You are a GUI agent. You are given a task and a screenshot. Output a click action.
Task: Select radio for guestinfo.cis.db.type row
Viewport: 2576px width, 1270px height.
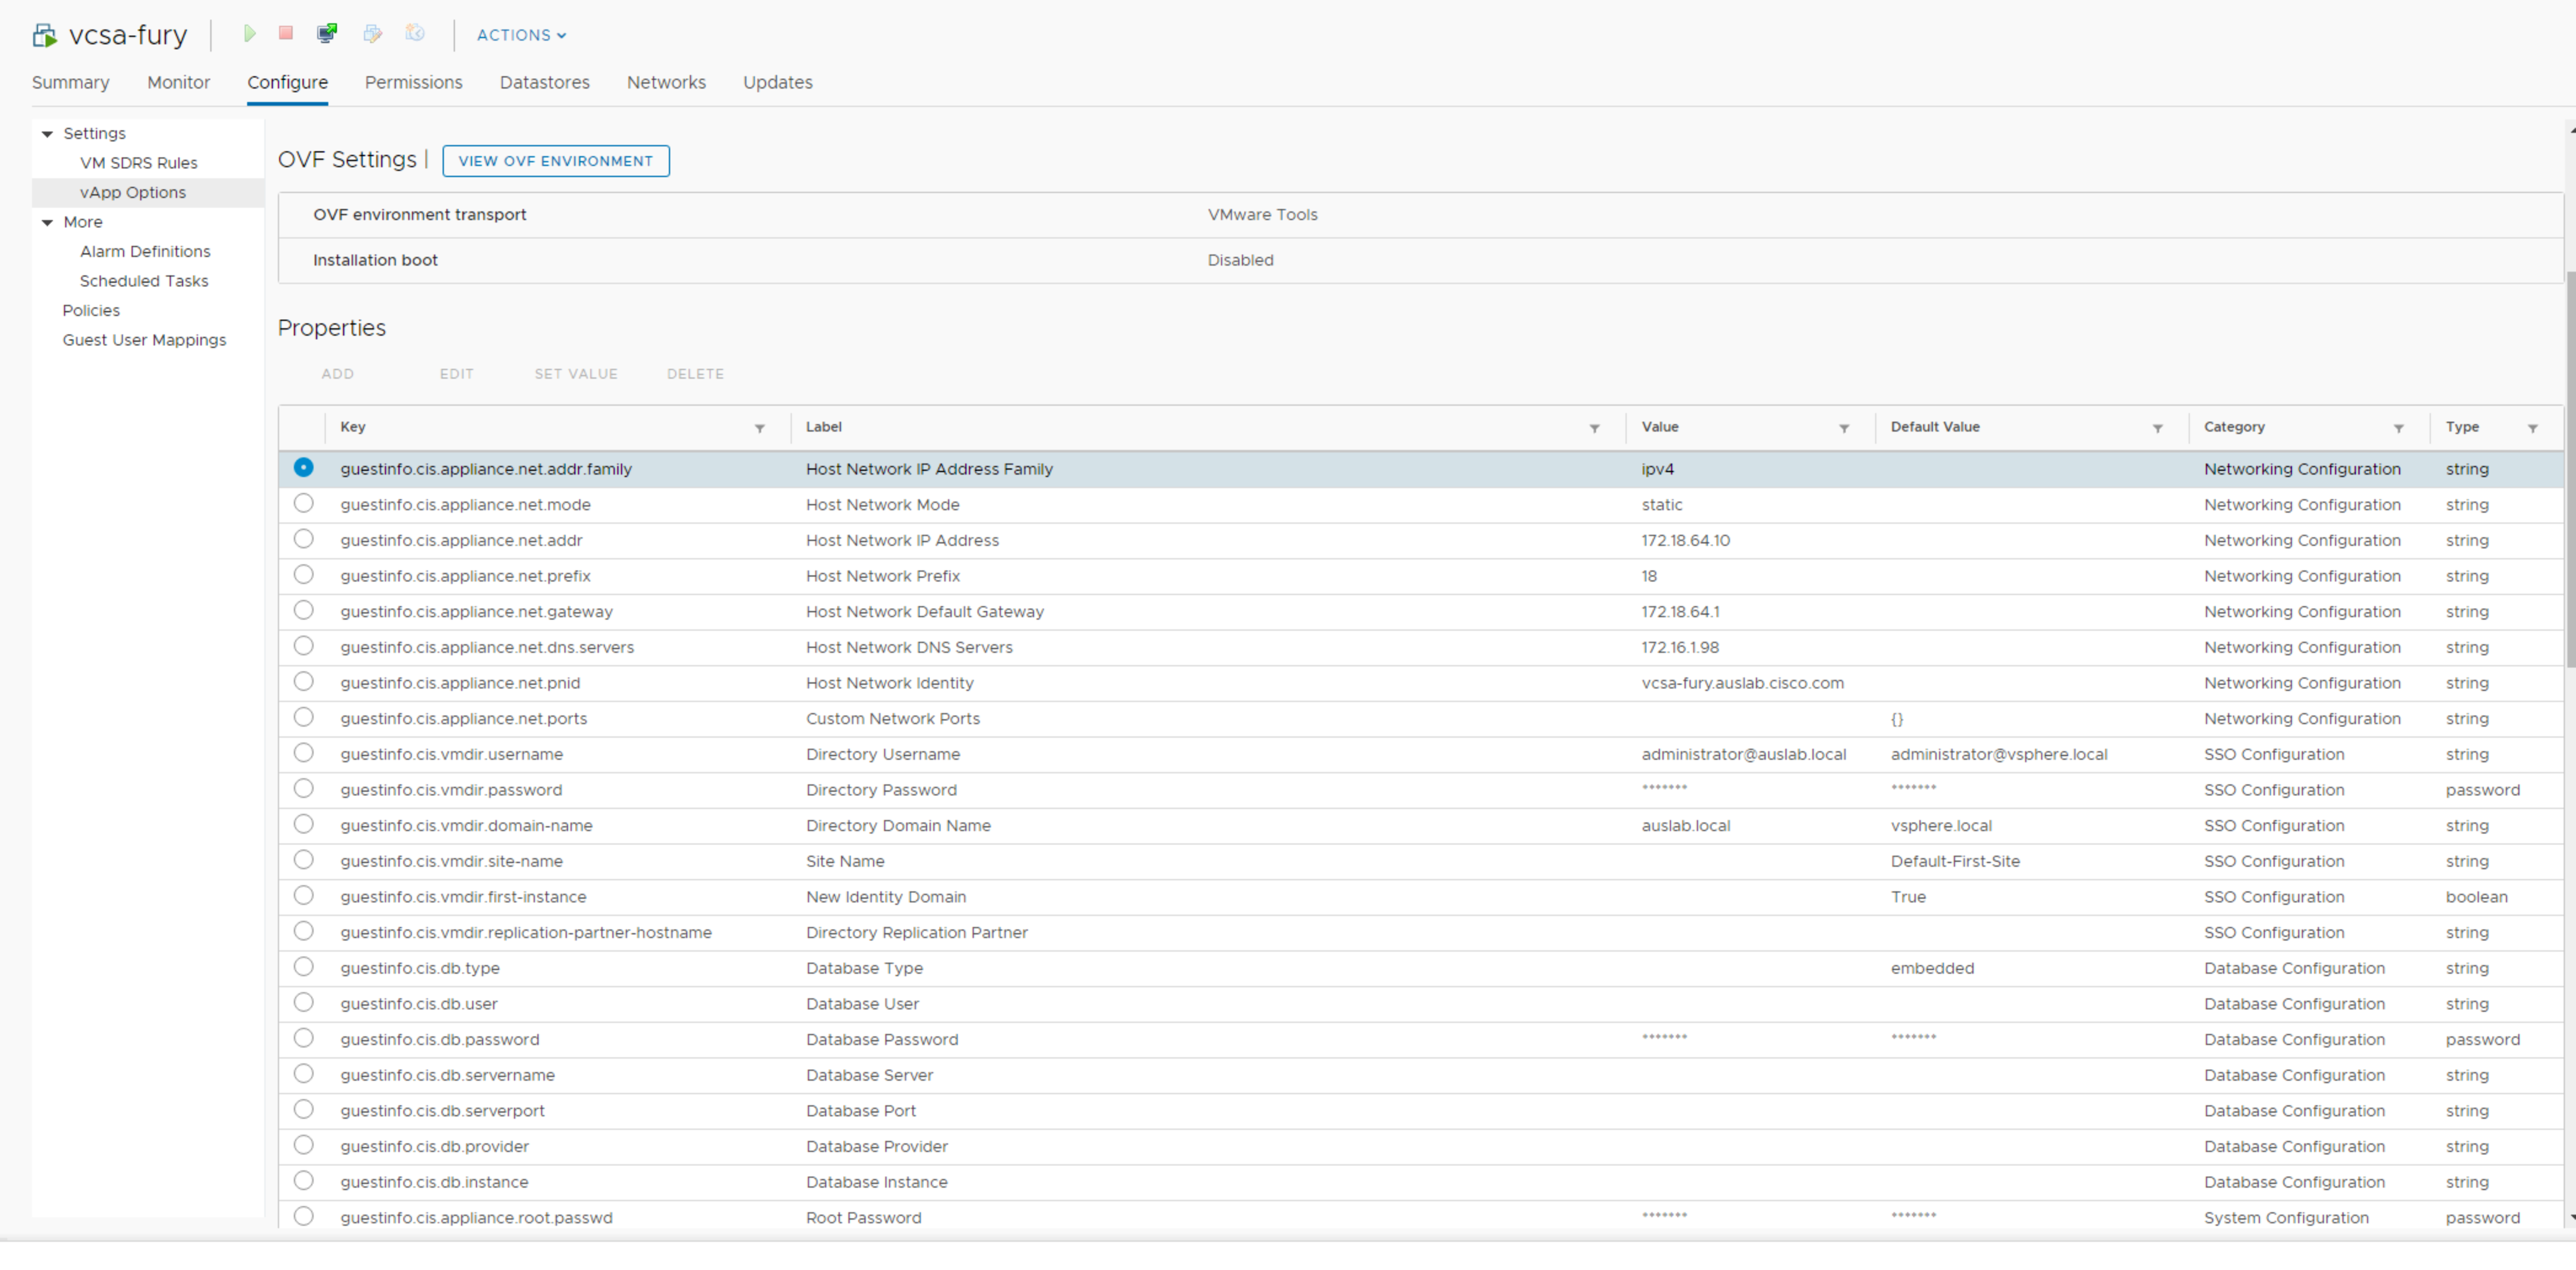click(304, 967)
